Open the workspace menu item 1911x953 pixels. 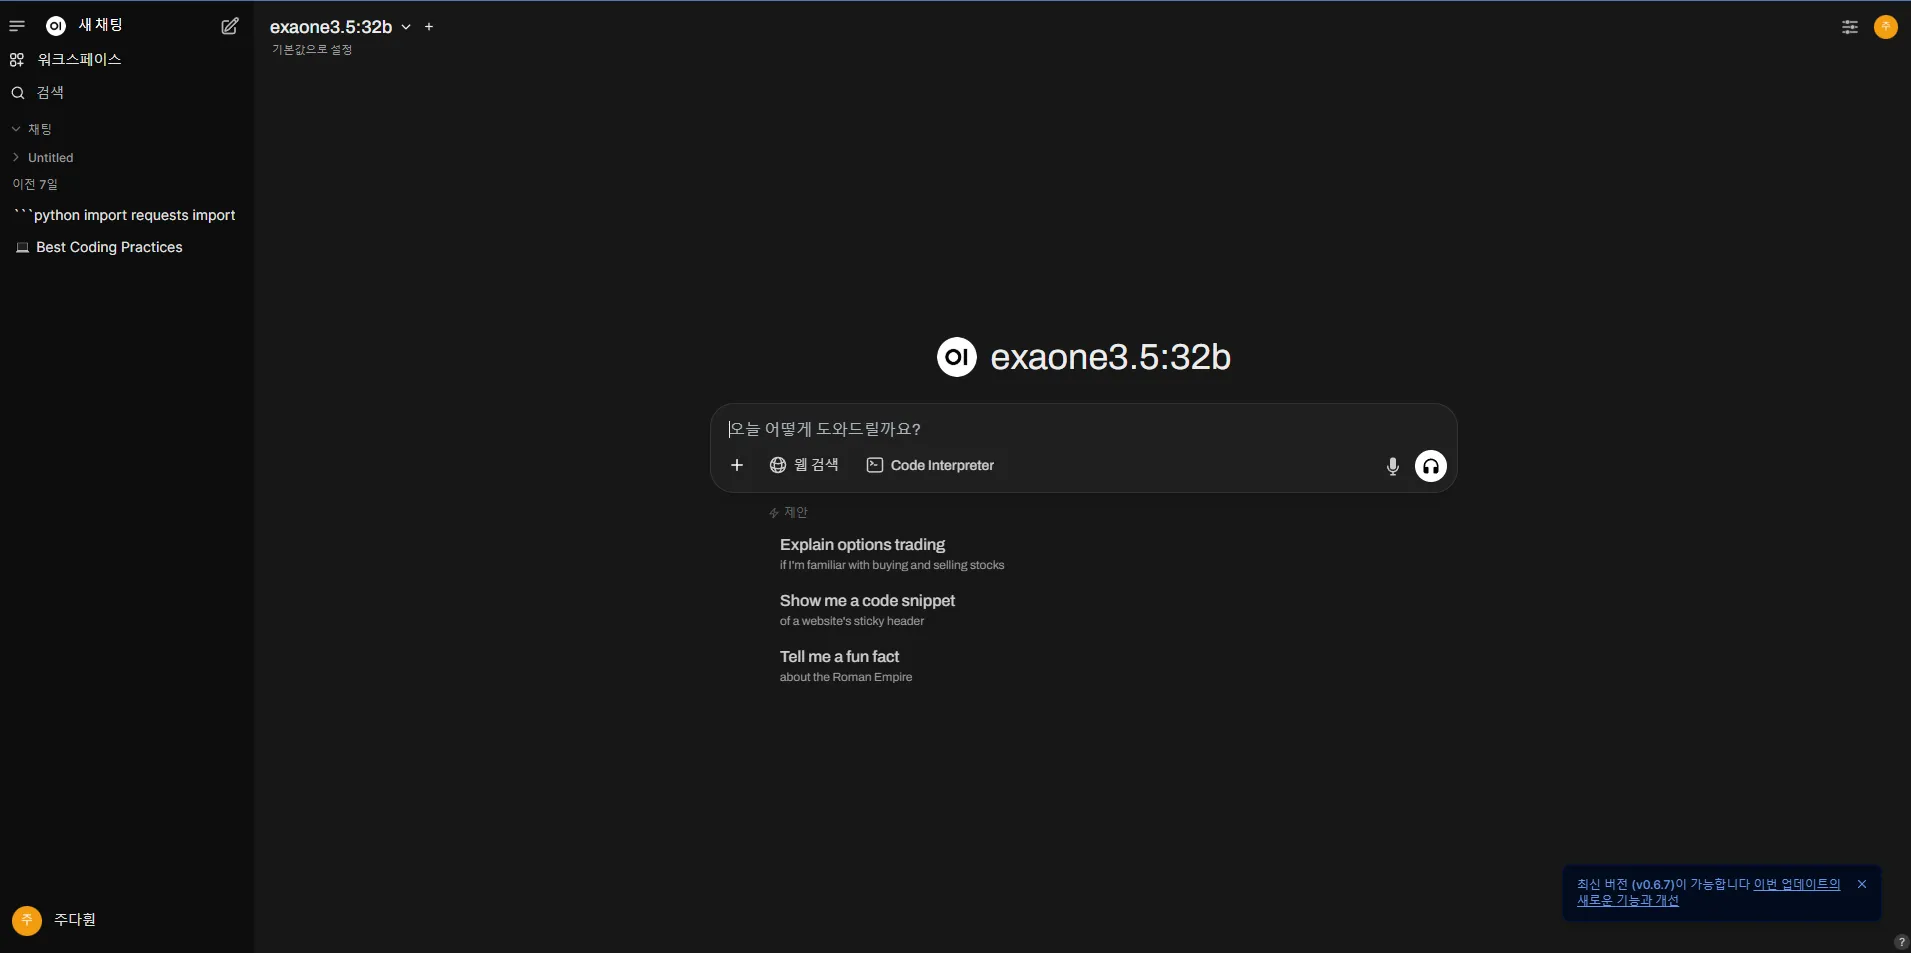(78, 60)
